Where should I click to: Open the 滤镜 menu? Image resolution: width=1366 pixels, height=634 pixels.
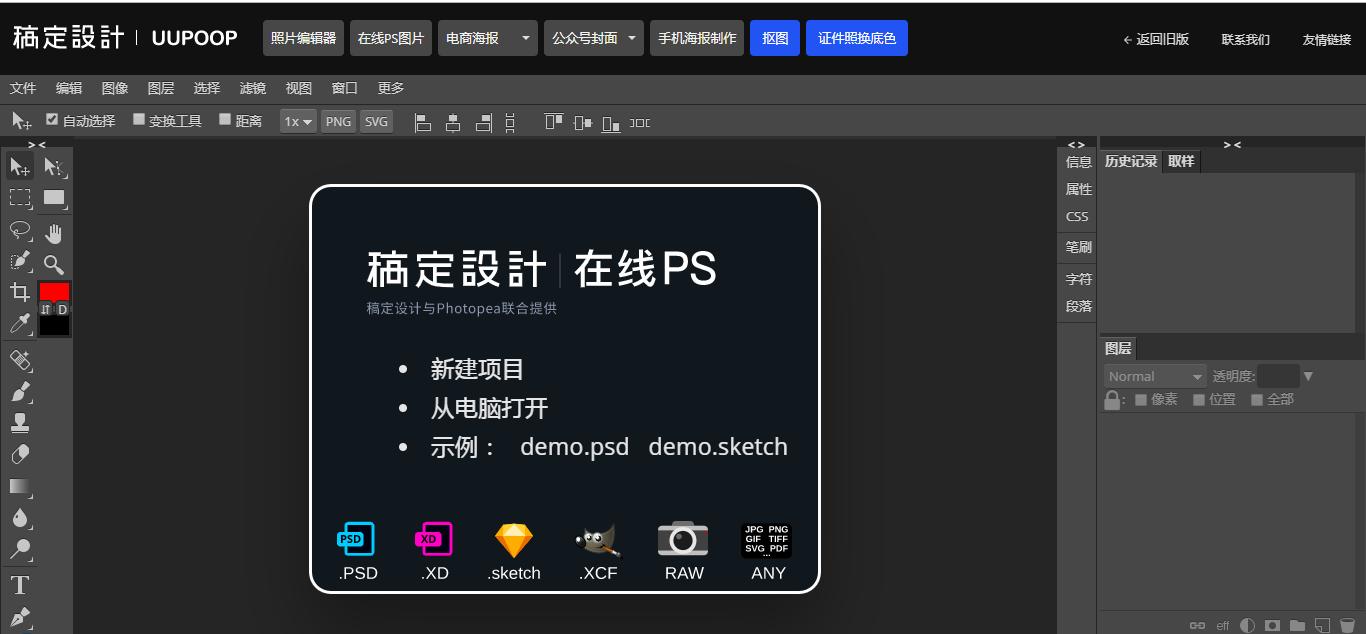pos(252,88)
